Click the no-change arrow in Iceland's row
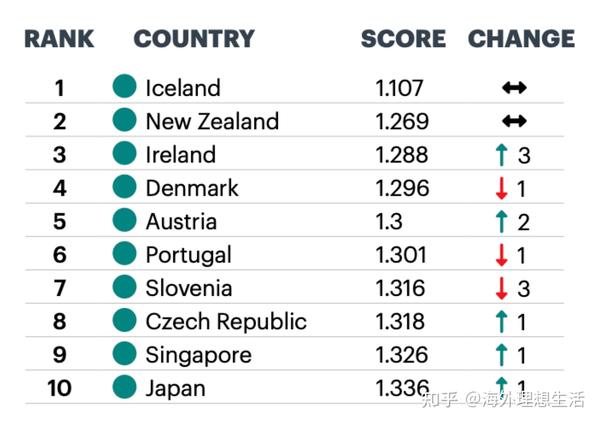This screenshot has width=600, height=424. pos(514,88)
